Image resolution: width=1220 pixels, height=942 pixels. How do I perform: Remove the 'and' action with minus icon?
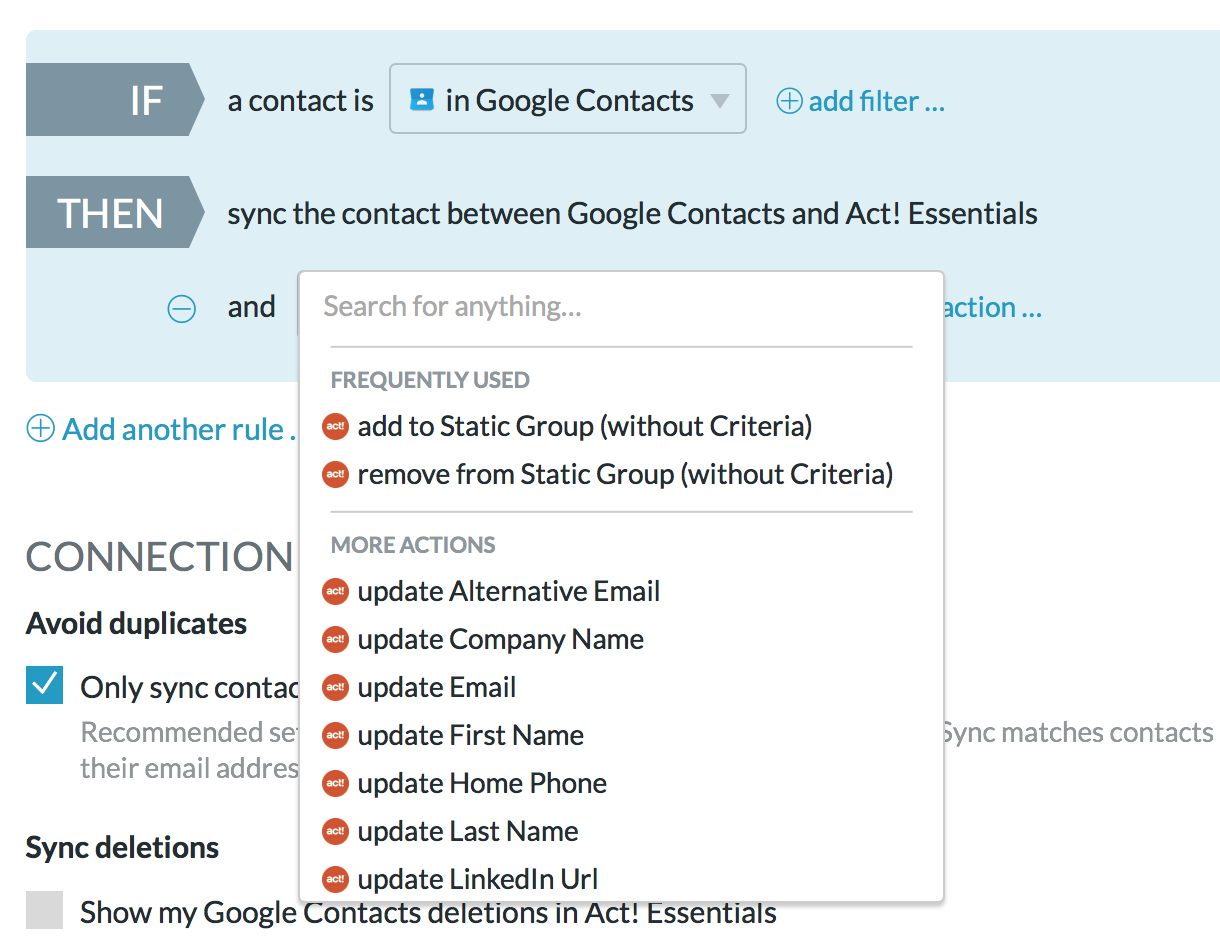pyautogui.click(x=181, y=309)
